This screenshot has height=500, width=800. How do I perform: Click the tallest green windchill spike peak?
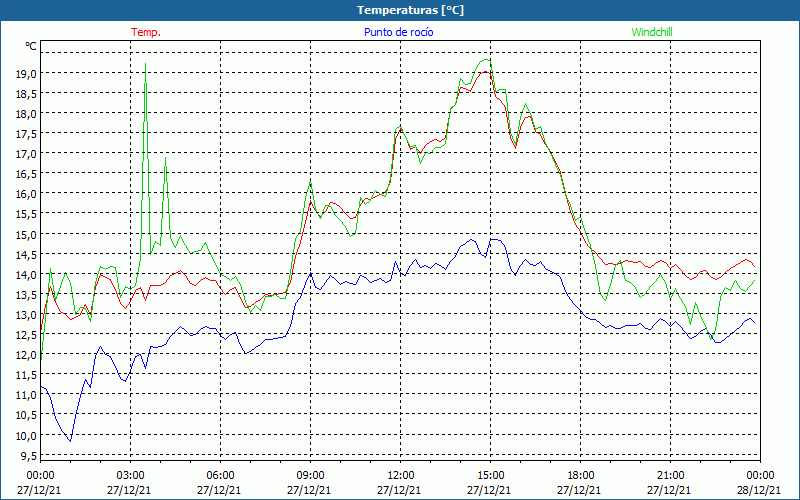[145, 64]
